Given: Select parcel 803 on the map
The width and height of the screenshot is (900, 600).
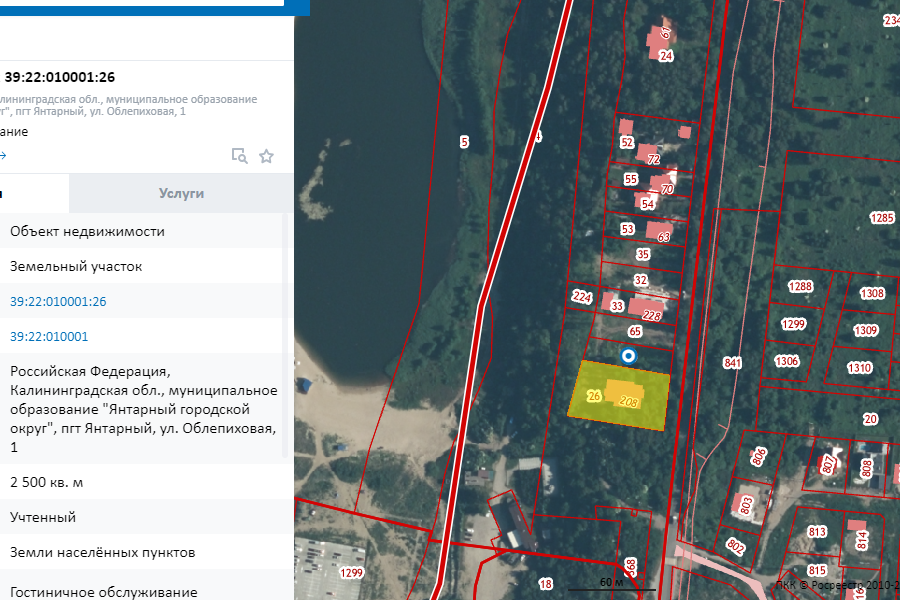Looking at the screenshot, I should (744, 504).
